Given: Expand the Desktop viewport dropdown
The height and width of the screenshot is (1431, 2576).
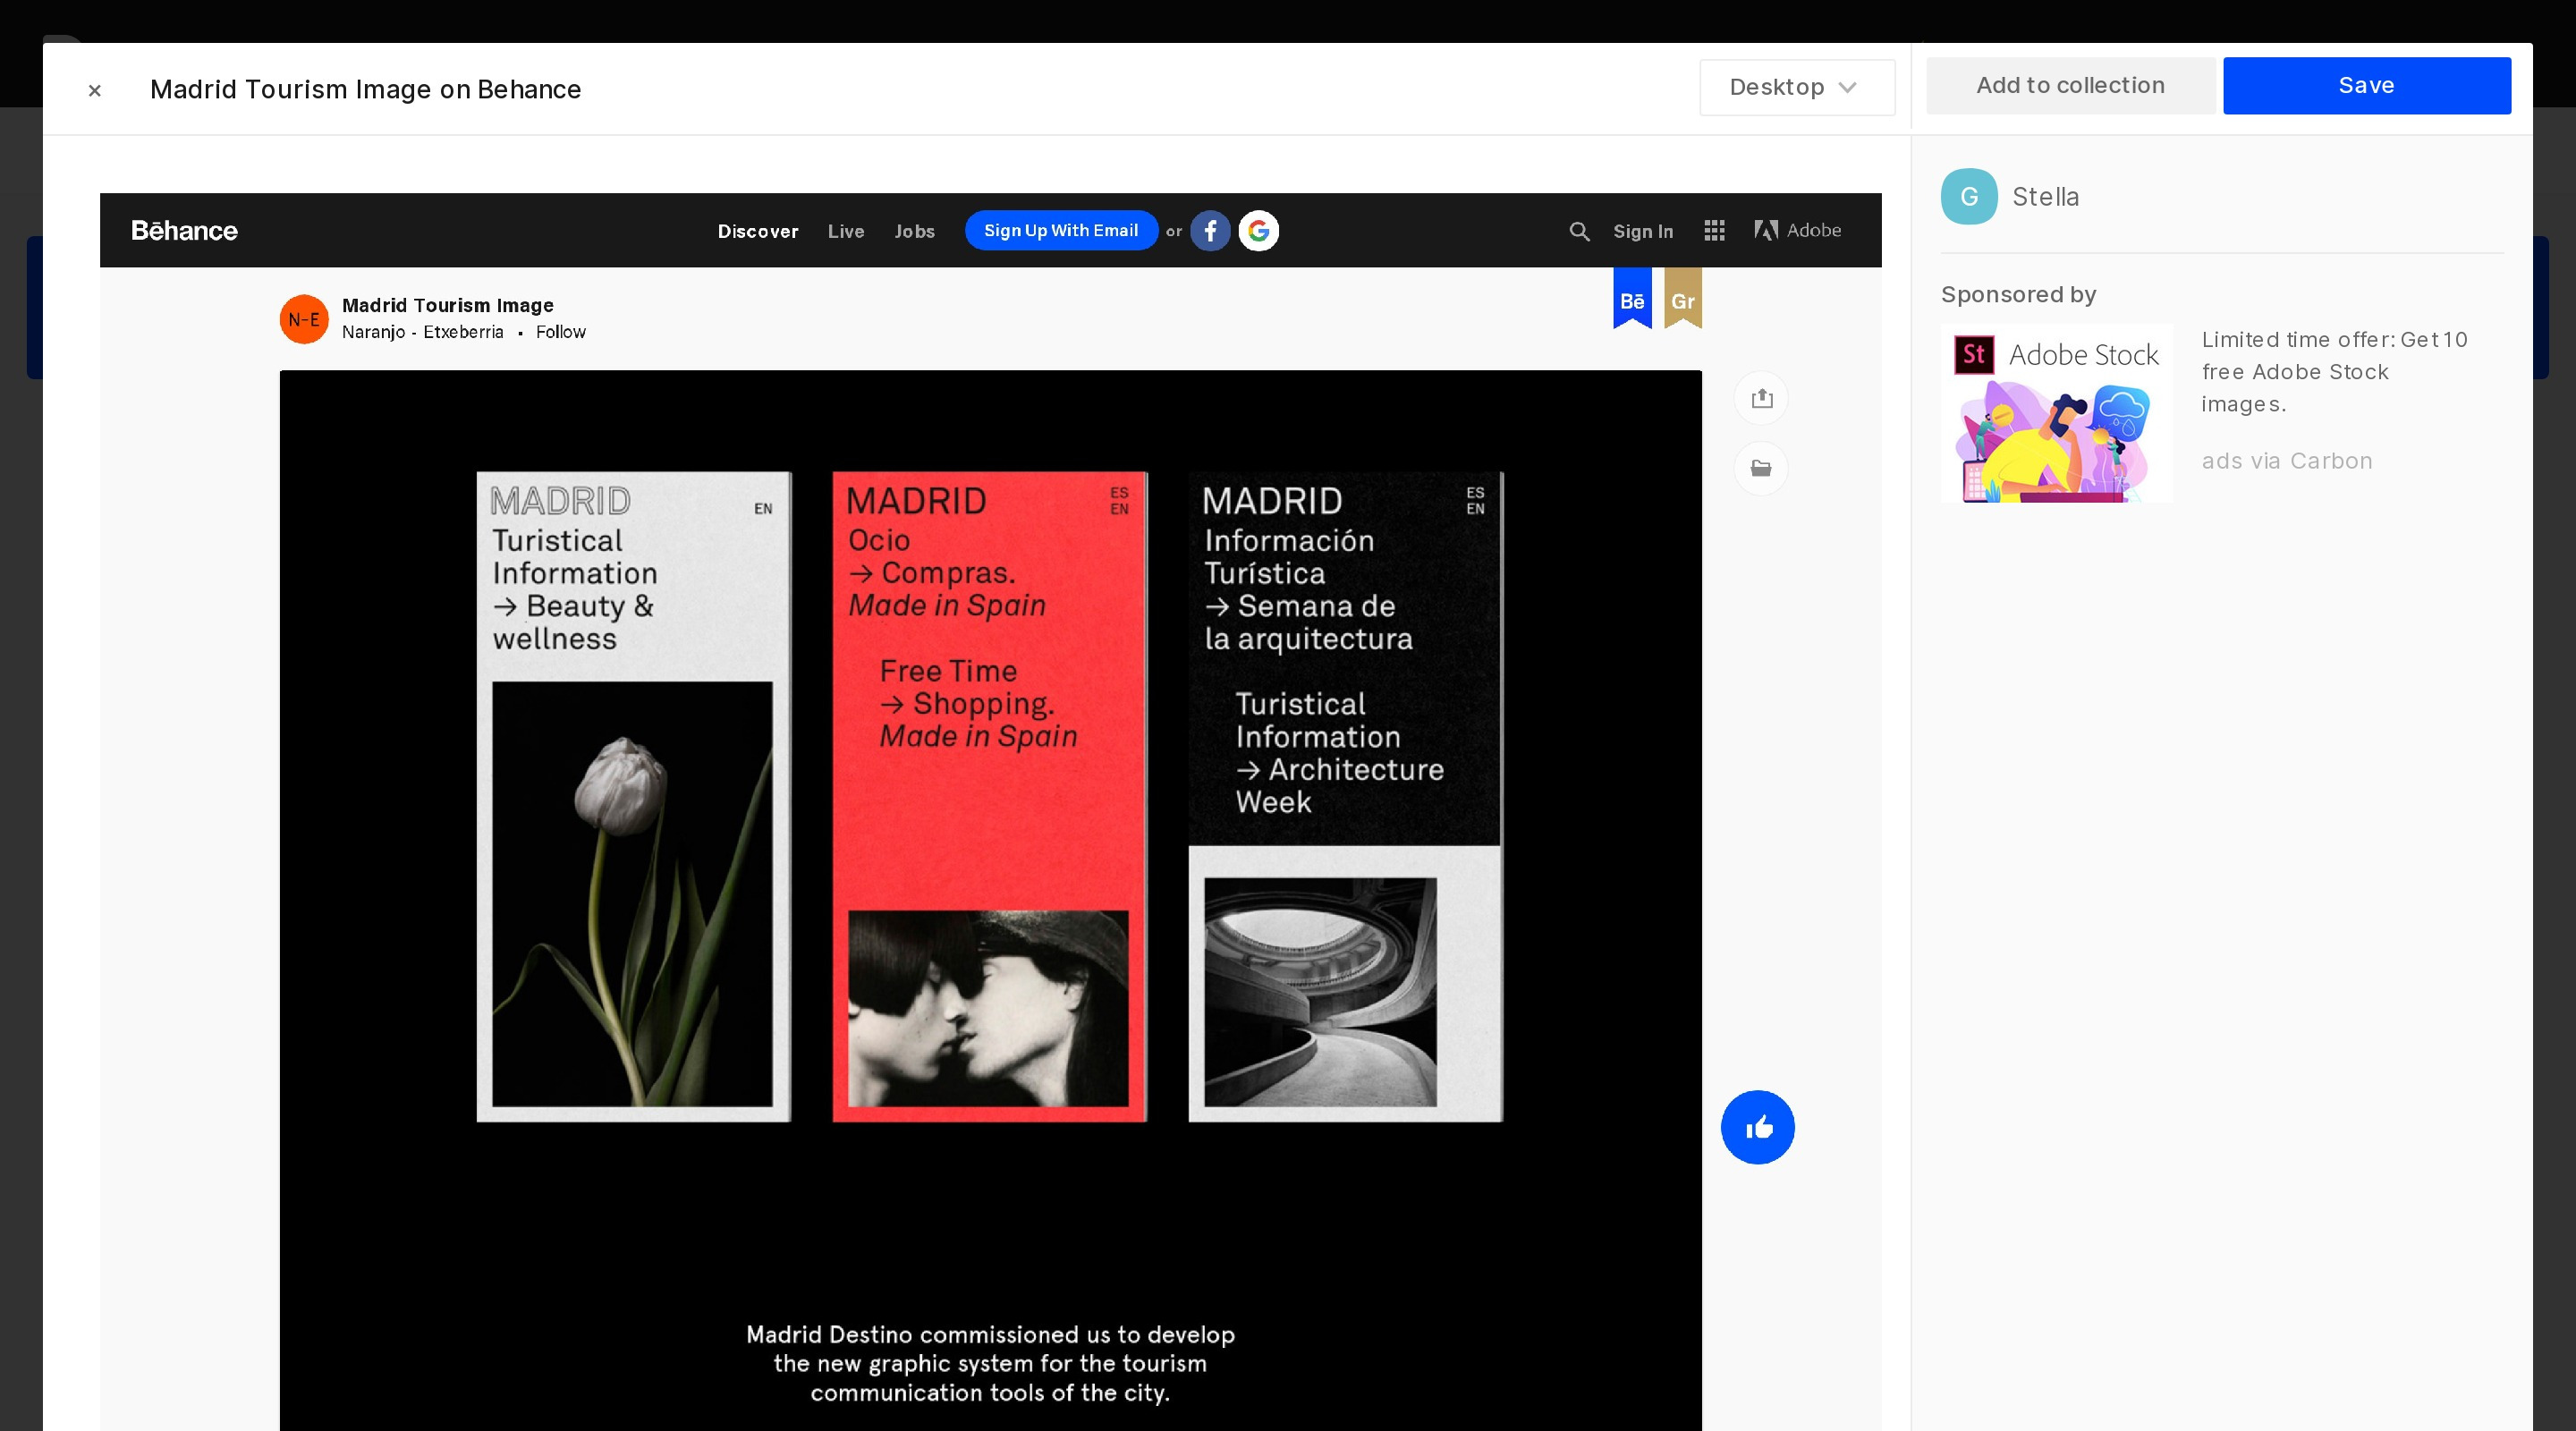Looking at the screenshot, I should [x=1796, y=87].
